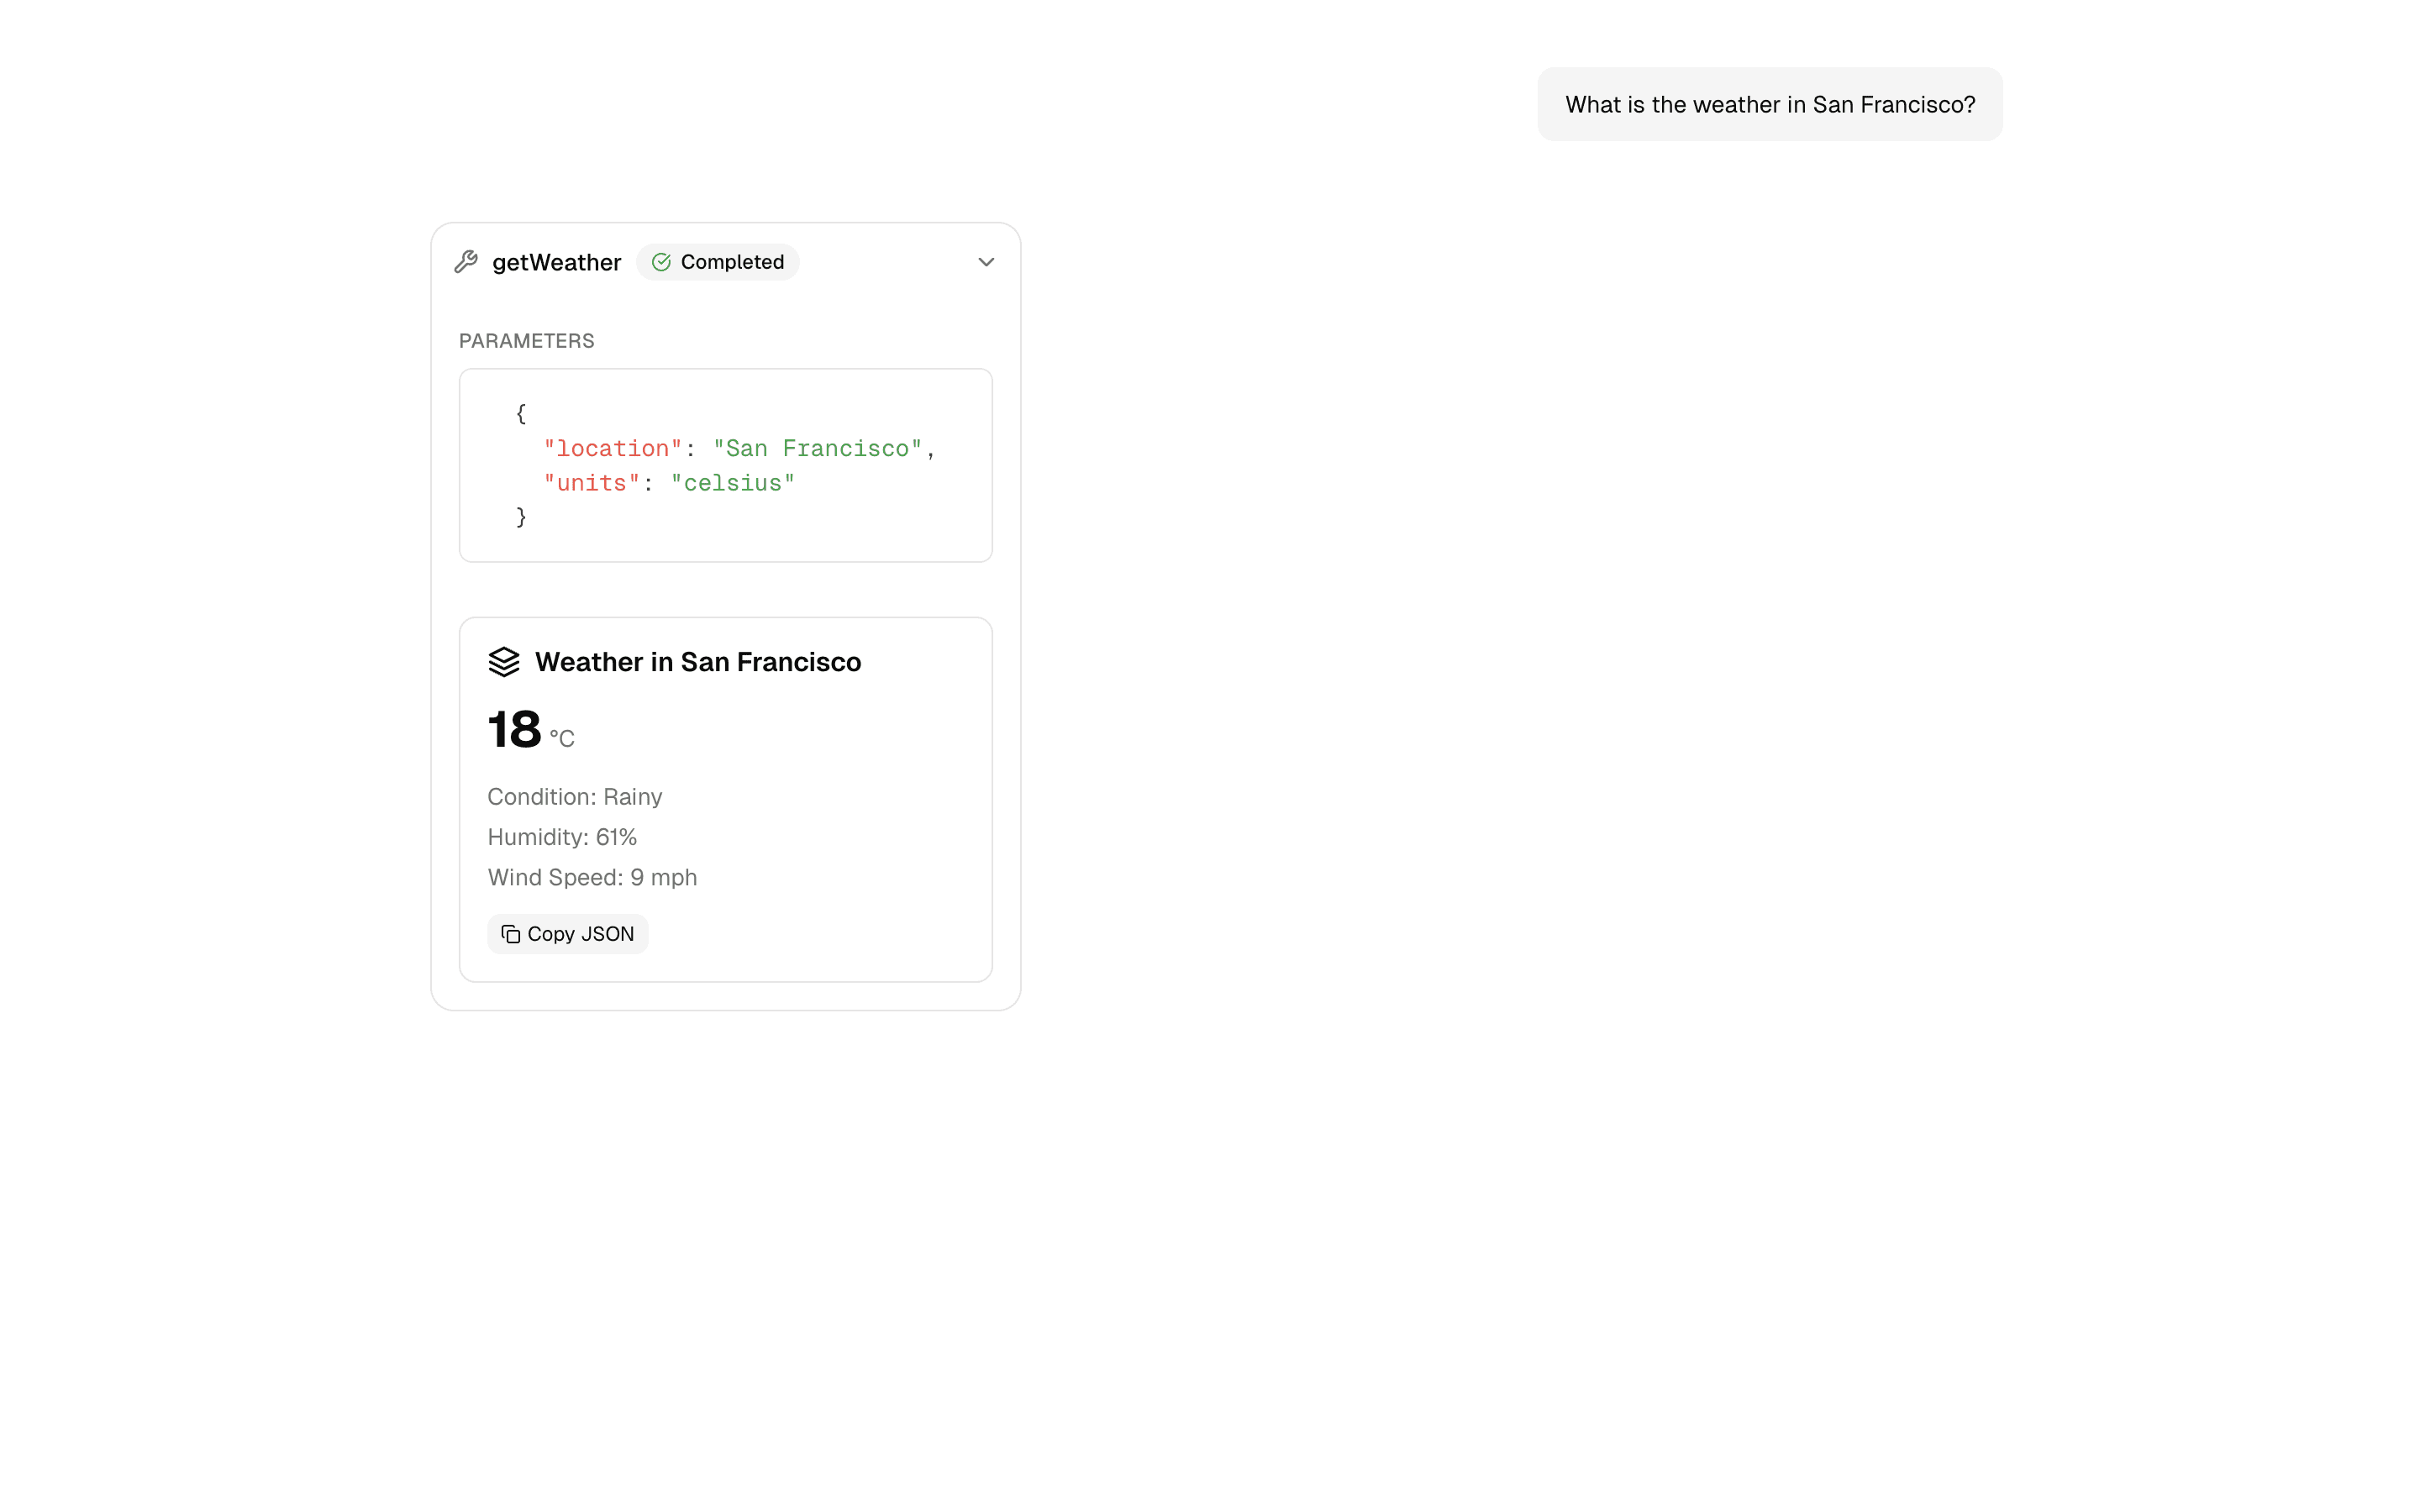Click the copy icon inside the Copy JSON button
The width and height of the screenshot is (2420, 1512).
pos(510,933)
